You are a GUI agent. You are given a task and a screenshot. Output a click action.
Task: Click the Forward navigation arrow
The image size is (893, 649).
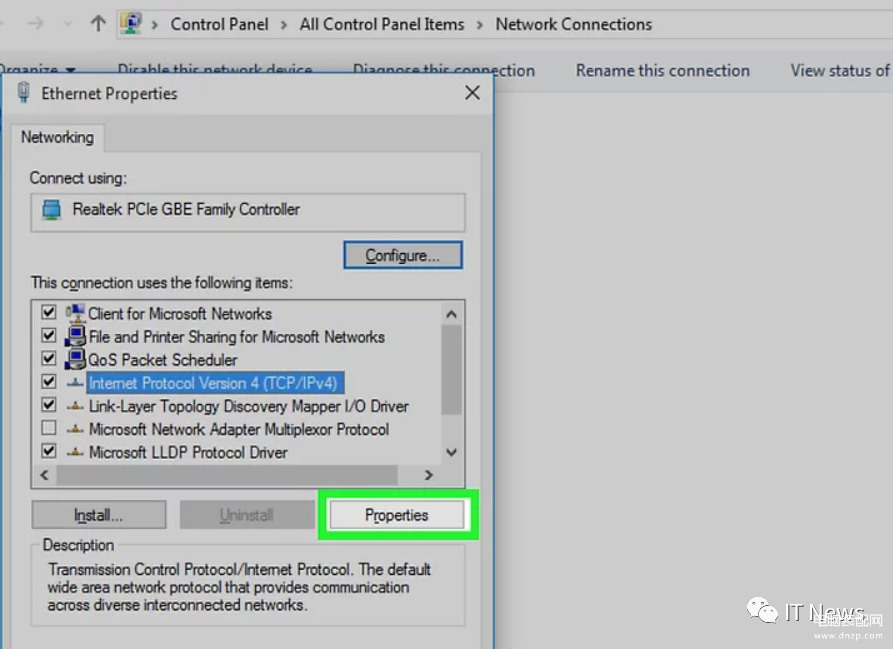36,23
